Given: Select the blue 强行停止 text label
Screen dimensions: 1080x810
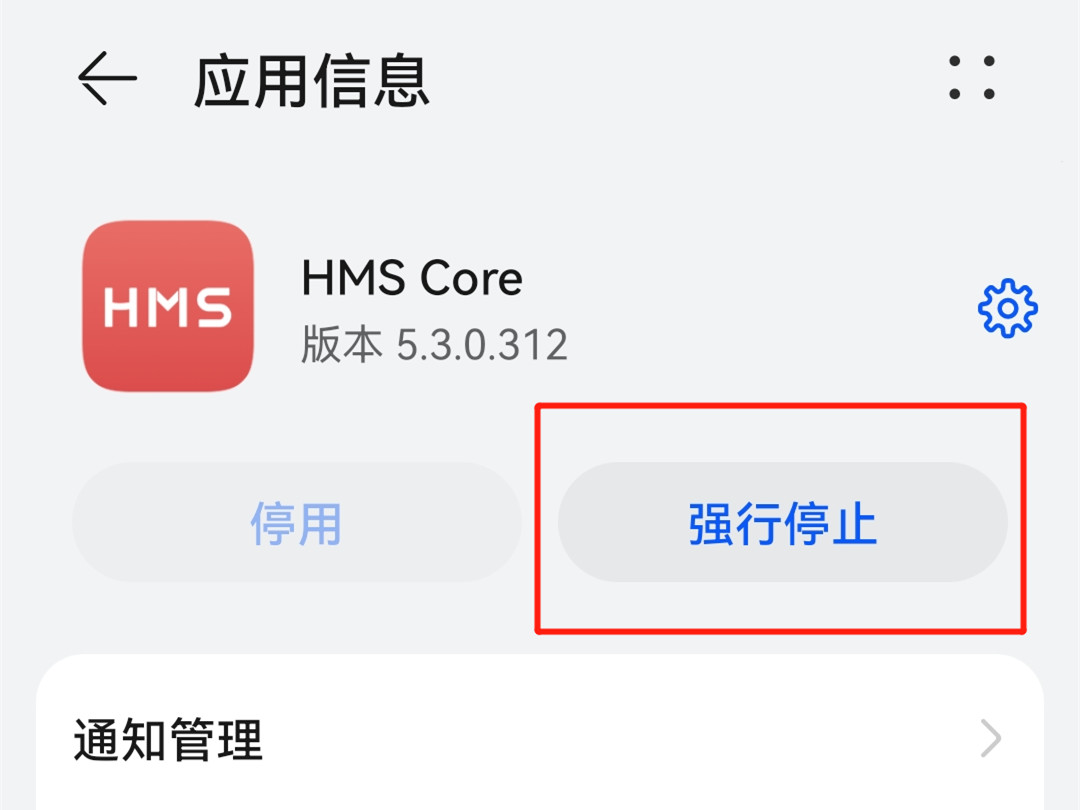Looking at the screenshot, I should click(782, 523).
